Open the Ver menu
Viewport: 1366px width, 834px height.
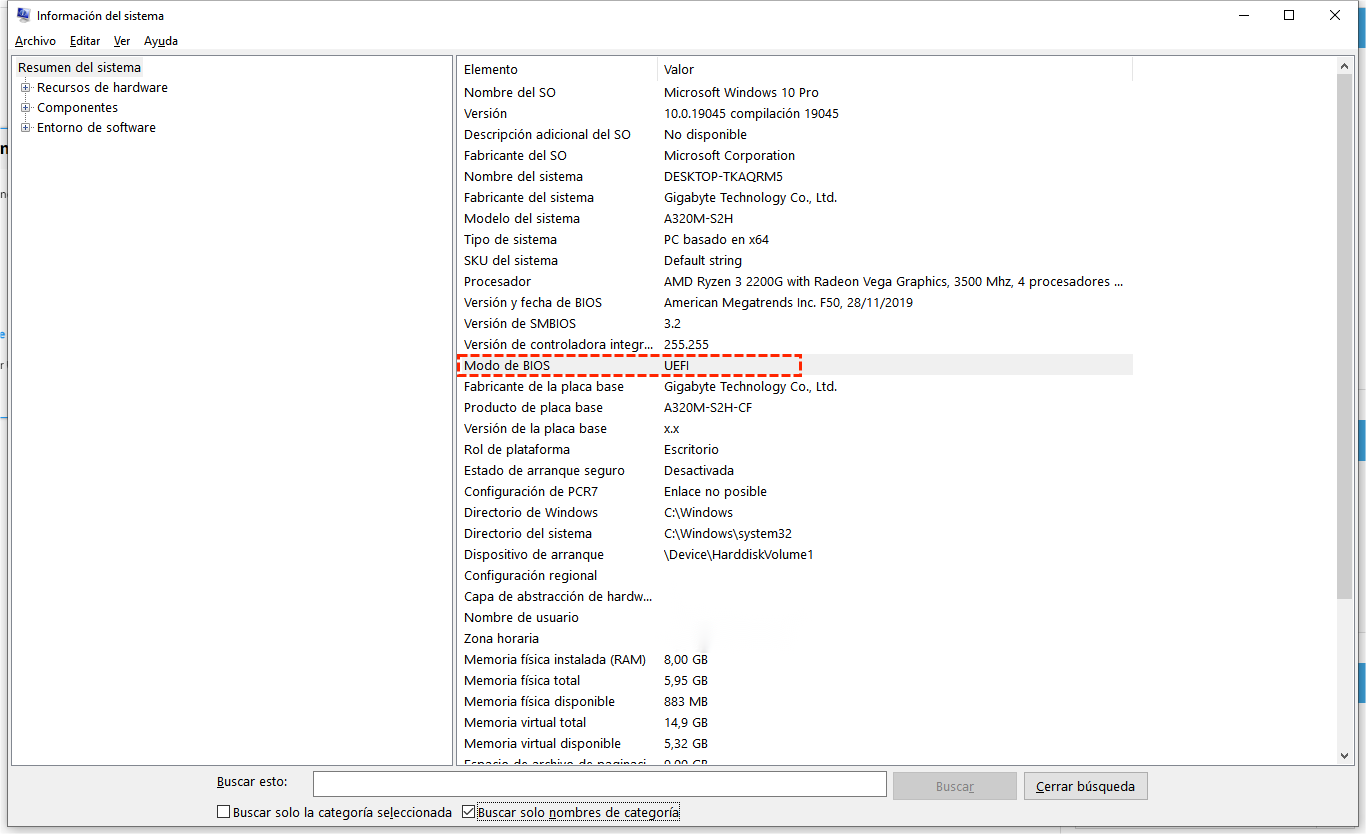tap(122, 41)
